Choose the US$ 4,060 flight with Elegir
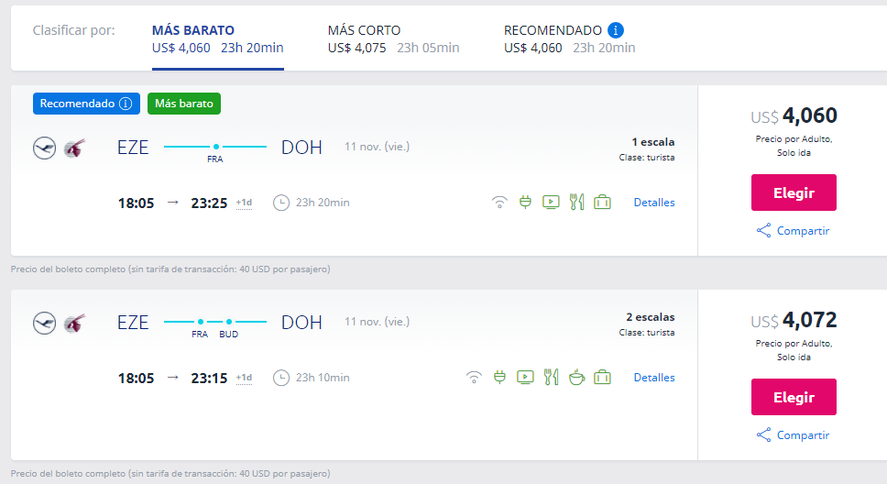Viewport: 887px width, 484px height. coord(793,192)
